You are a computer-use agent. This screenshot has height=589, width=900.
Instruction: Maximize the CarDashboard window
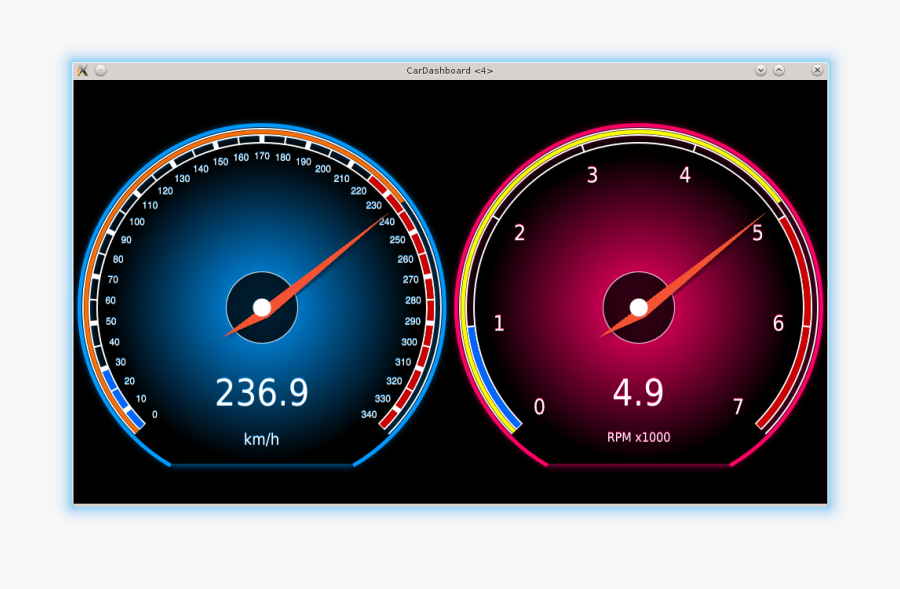click(x=779, y=70)
